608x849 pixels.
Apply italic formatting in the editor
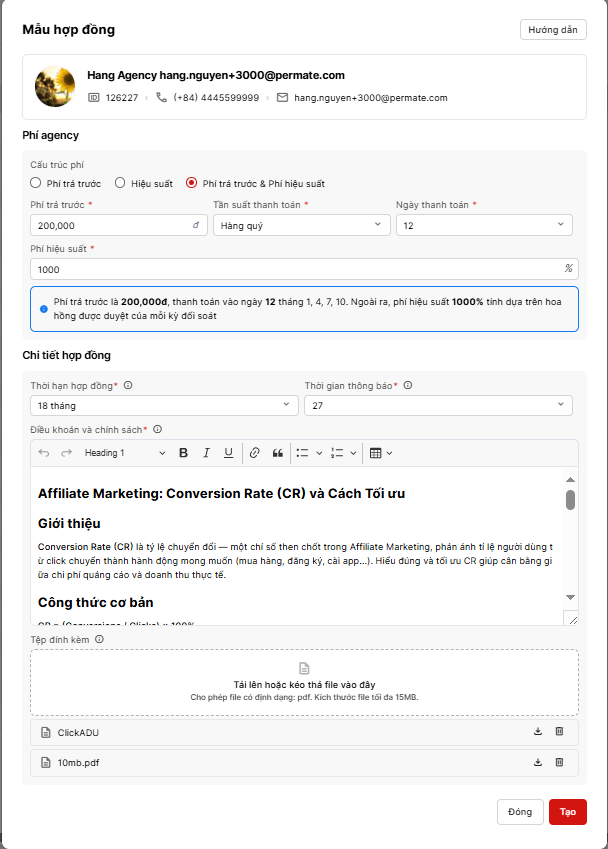click(x=206, y=453)
